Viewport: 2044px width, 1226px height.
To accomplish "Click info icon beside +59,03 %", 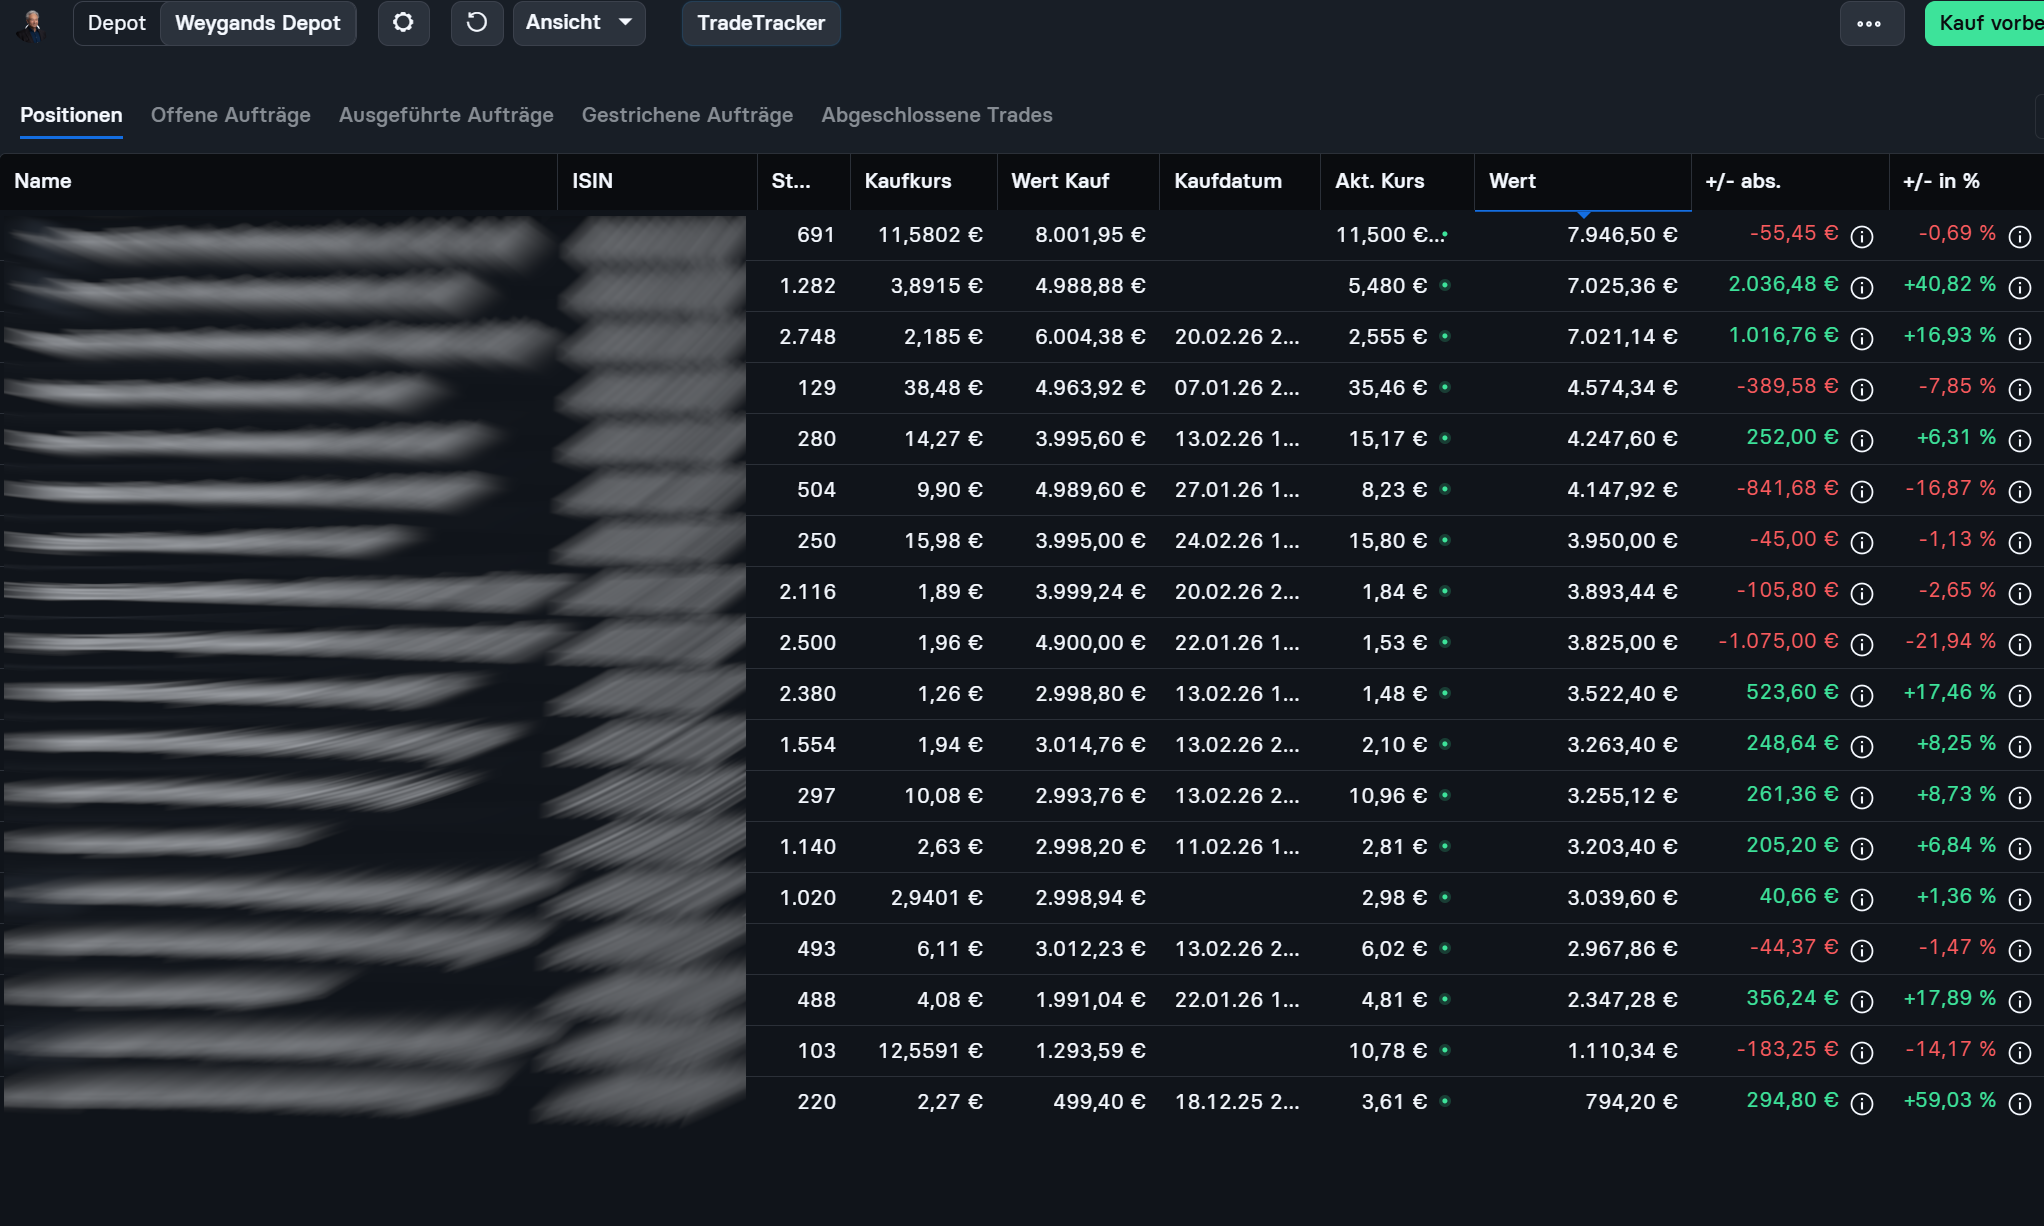I will pyautogui.click(x=2019, y=1104).
